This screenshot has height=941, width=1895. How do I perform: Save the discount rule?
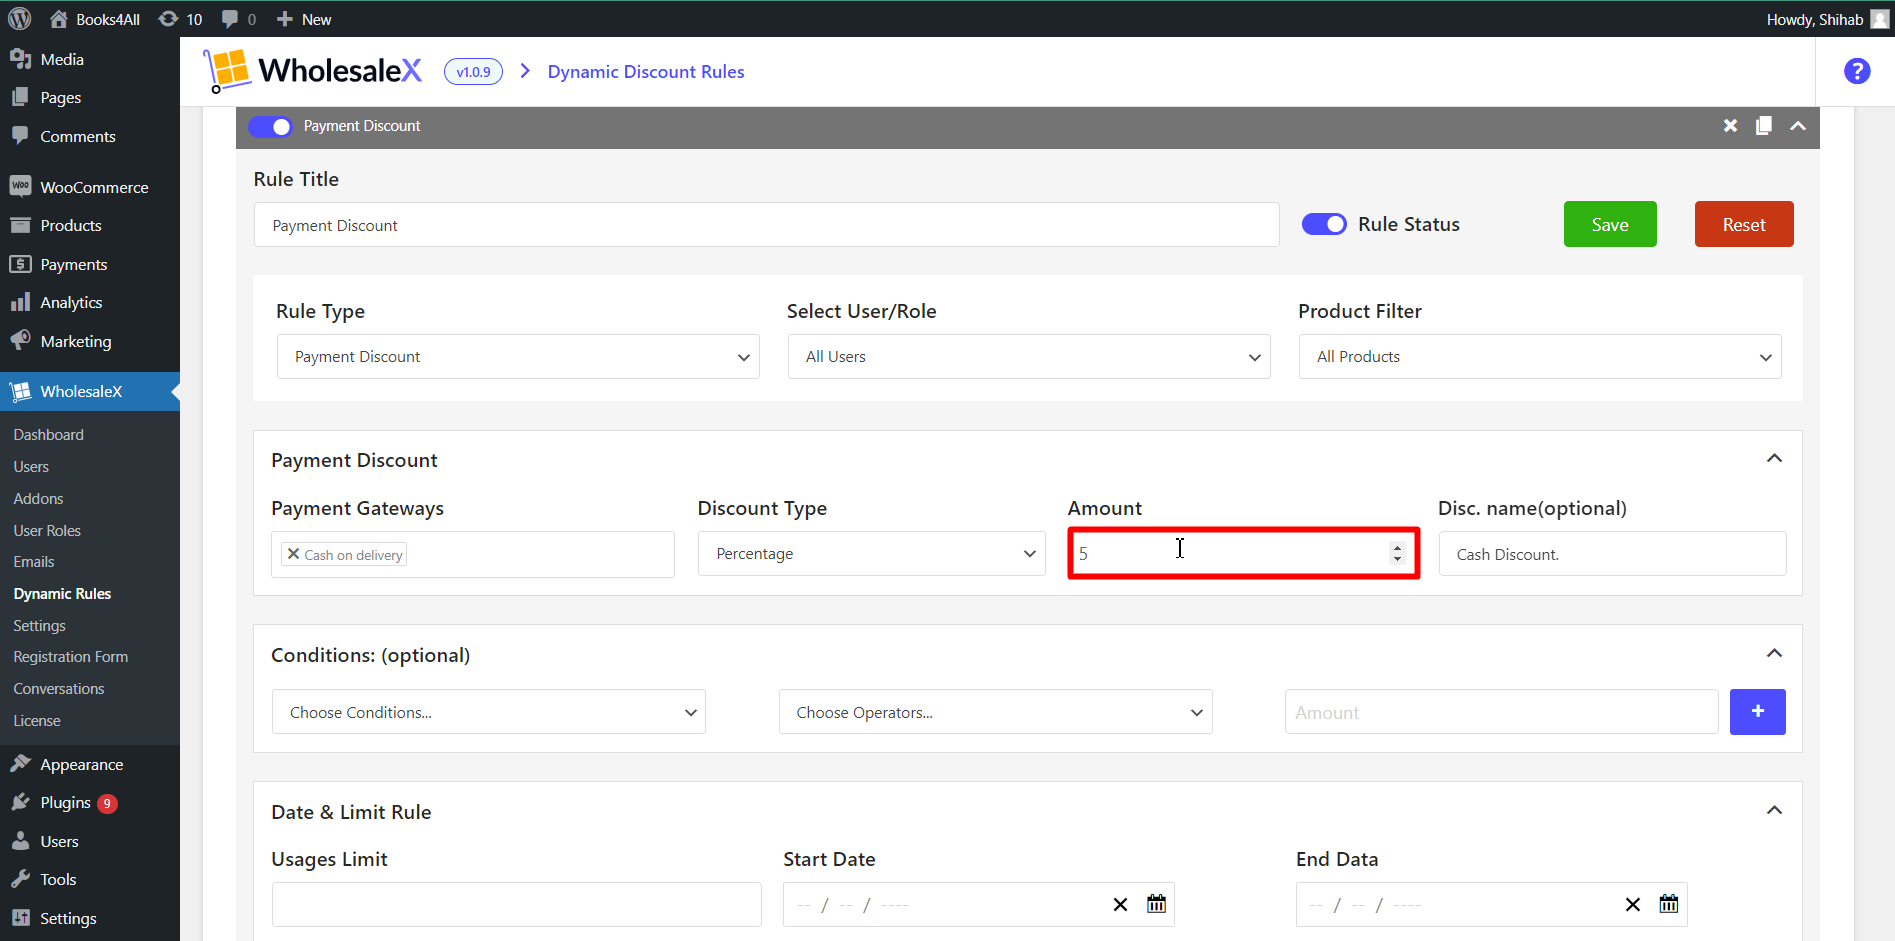click(x=1610, y=224)
